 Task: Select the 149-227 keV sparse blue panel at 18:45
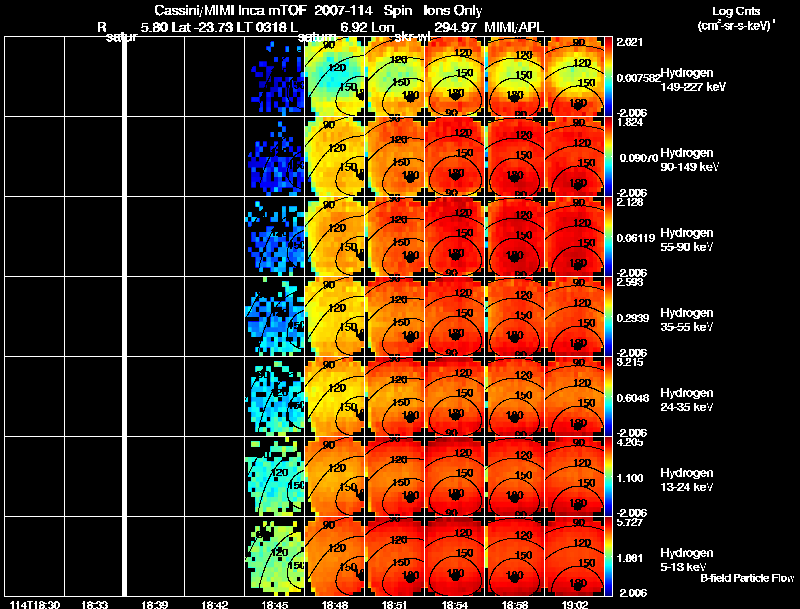tap(274, 77)
